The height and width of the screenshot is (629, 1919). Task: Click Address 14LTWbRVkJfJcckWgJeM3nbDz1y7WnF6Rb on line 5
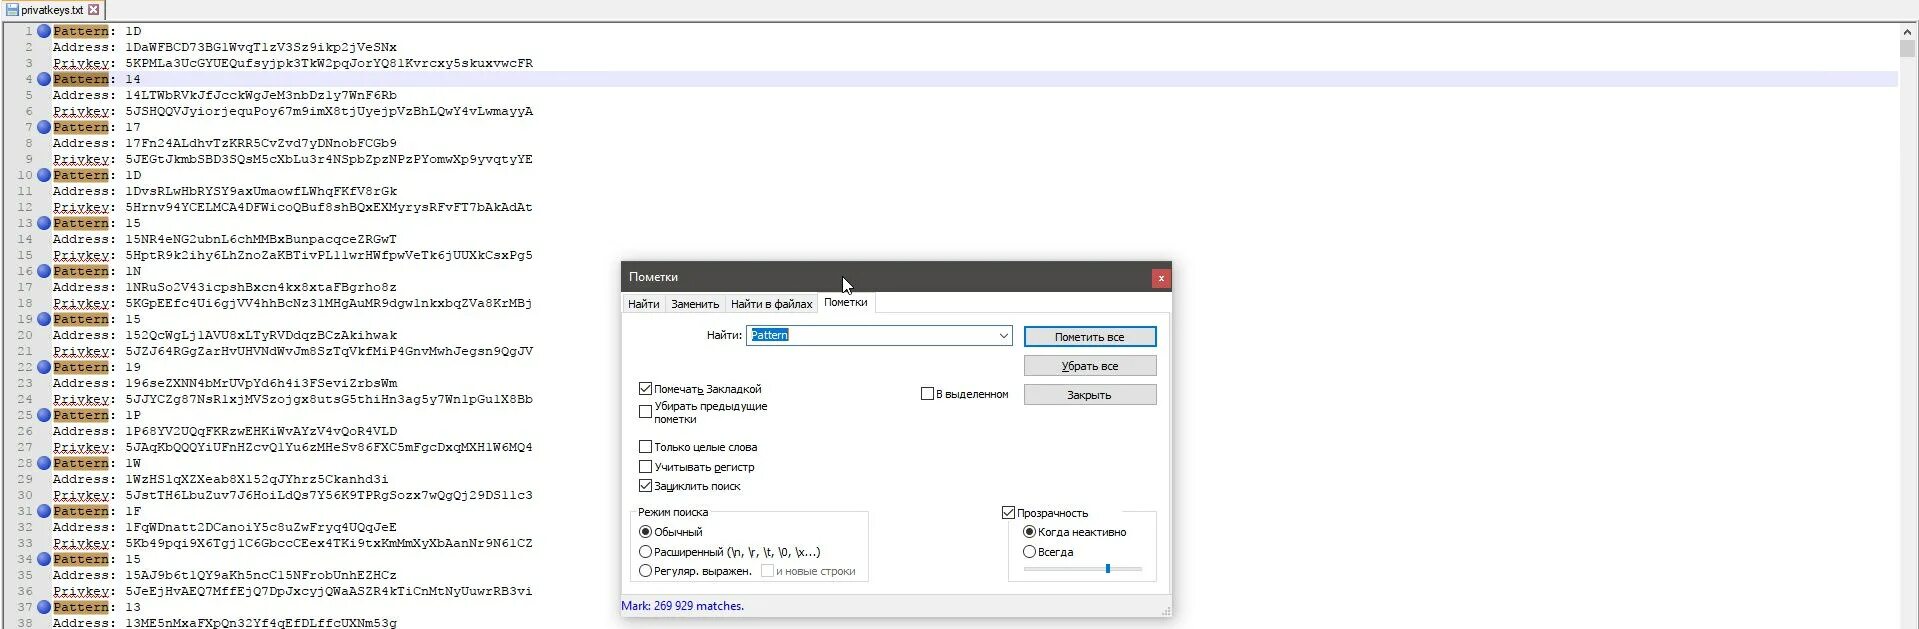[x=261, y=95]
